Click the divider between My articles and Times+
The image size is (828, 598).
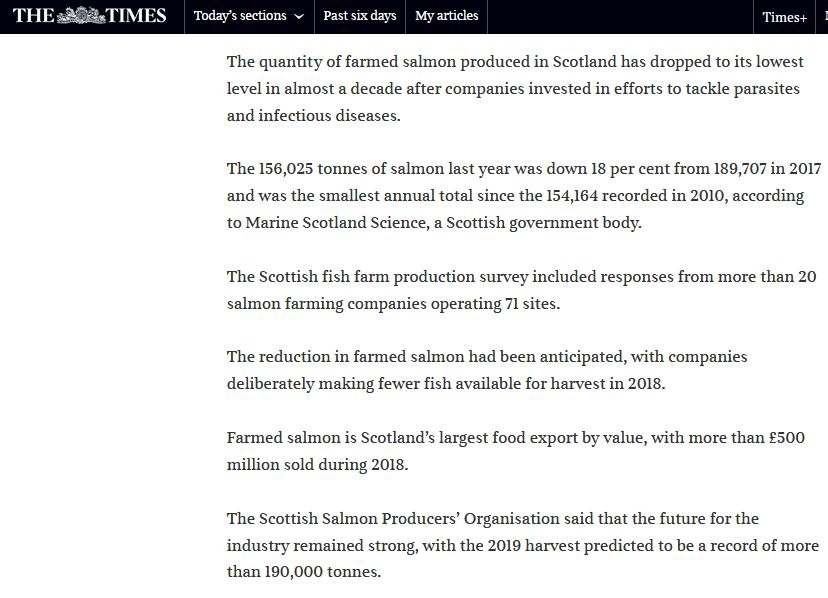coord(485,16)
